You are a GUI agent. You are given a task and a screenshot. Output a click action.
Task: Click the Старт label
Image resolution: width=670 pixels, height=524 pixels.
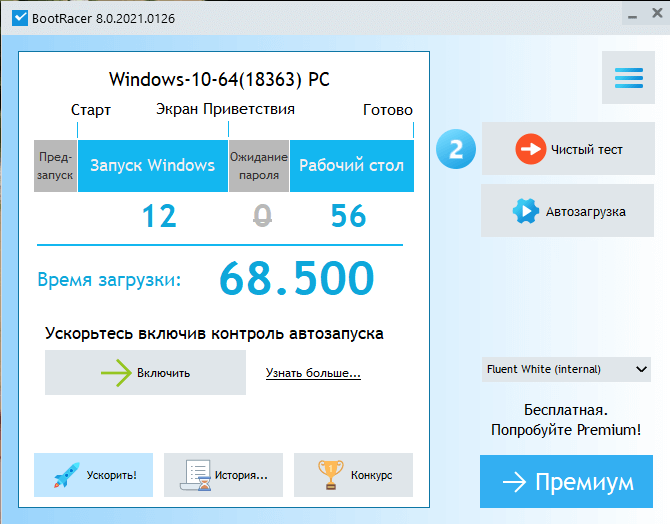(x=91, y=110)
